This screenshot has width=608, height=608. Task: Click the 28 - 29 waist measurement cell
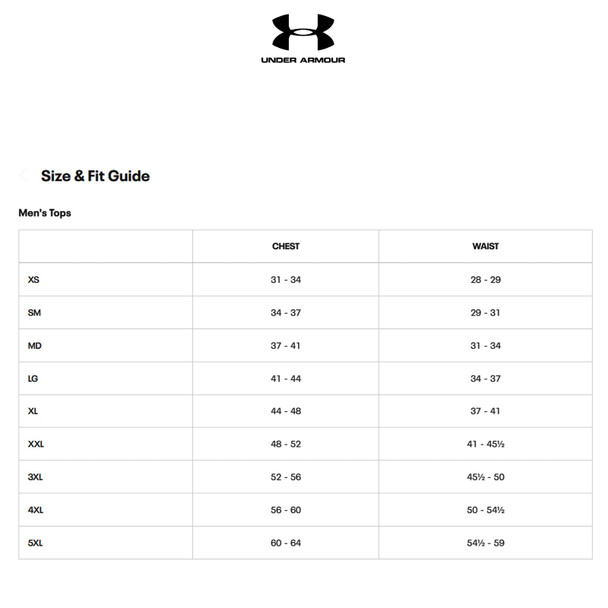(485, 280)
